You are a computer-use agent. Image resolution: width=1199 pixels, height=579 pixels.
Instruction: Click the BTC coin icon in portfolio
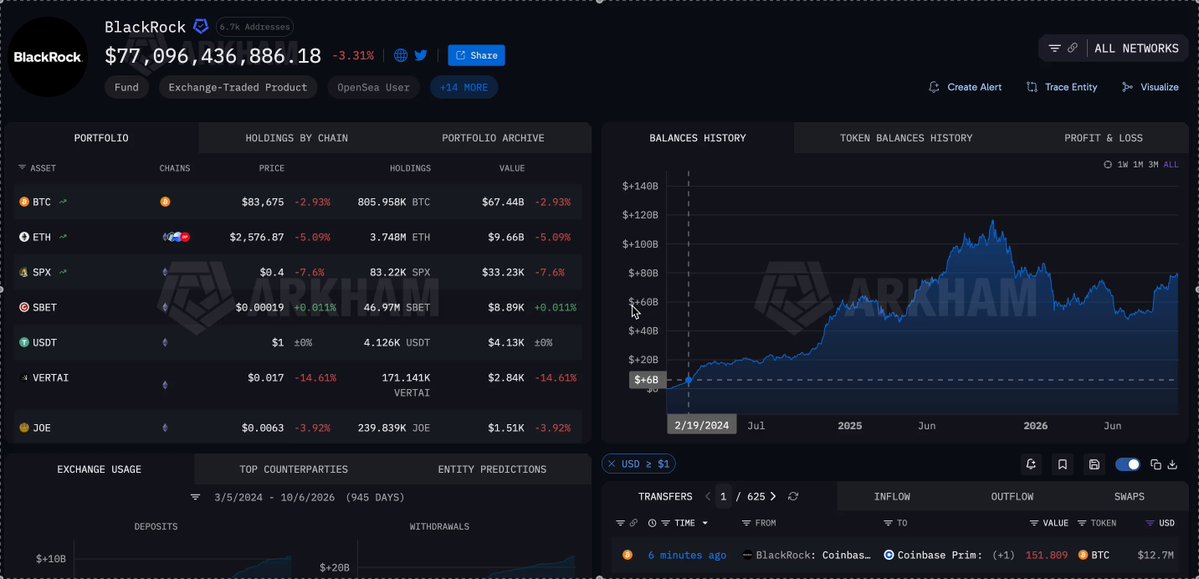point(24,202)
